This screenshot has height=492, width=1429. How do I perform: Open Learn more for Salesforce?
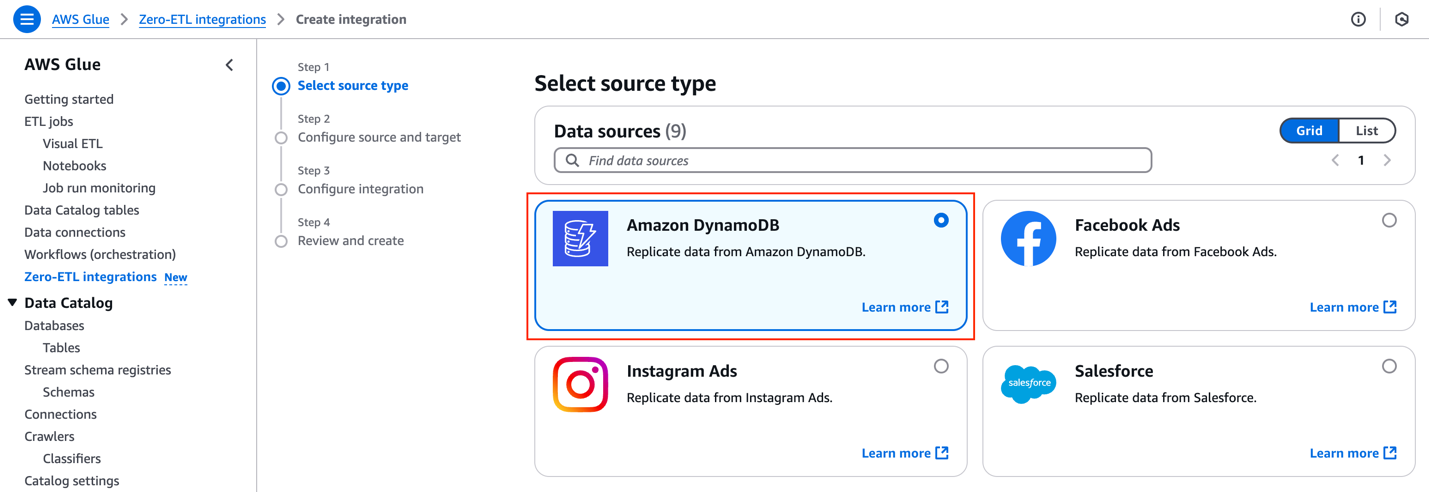(1353, 453)
